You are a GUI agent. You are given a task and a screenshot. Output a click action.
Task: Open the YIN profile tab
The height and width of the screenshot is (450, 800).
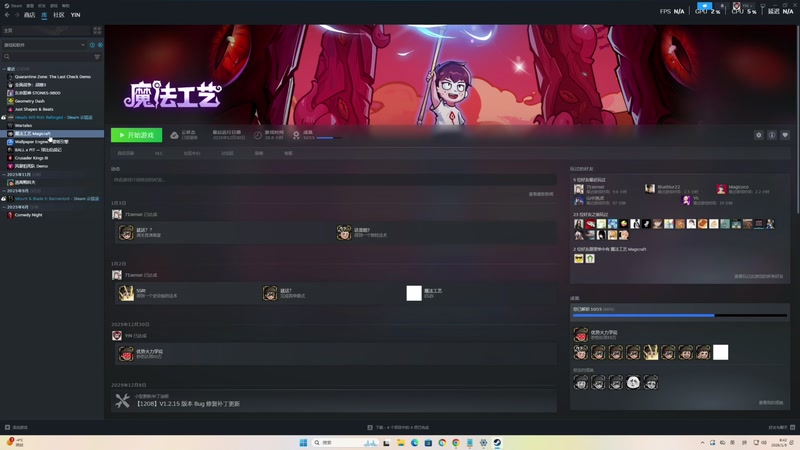76,15
